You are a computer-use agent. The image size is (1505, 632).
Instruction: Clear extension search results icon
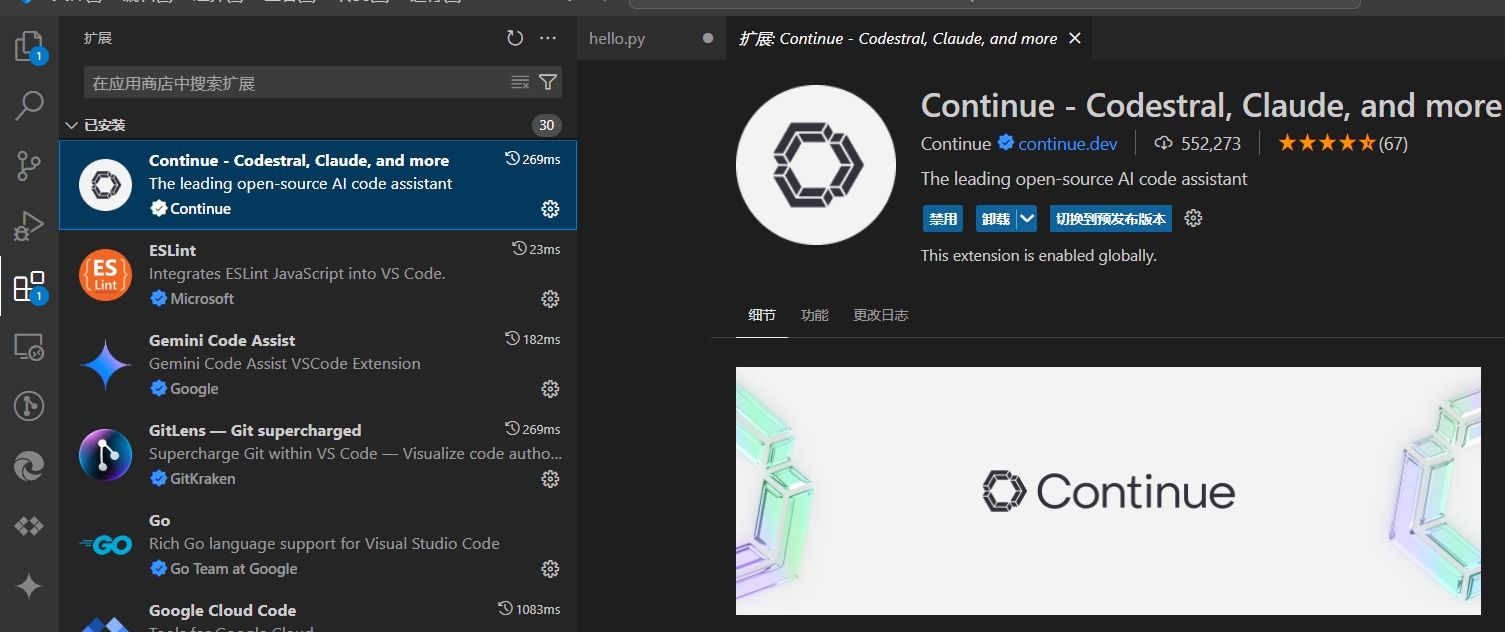click(520, 82)
